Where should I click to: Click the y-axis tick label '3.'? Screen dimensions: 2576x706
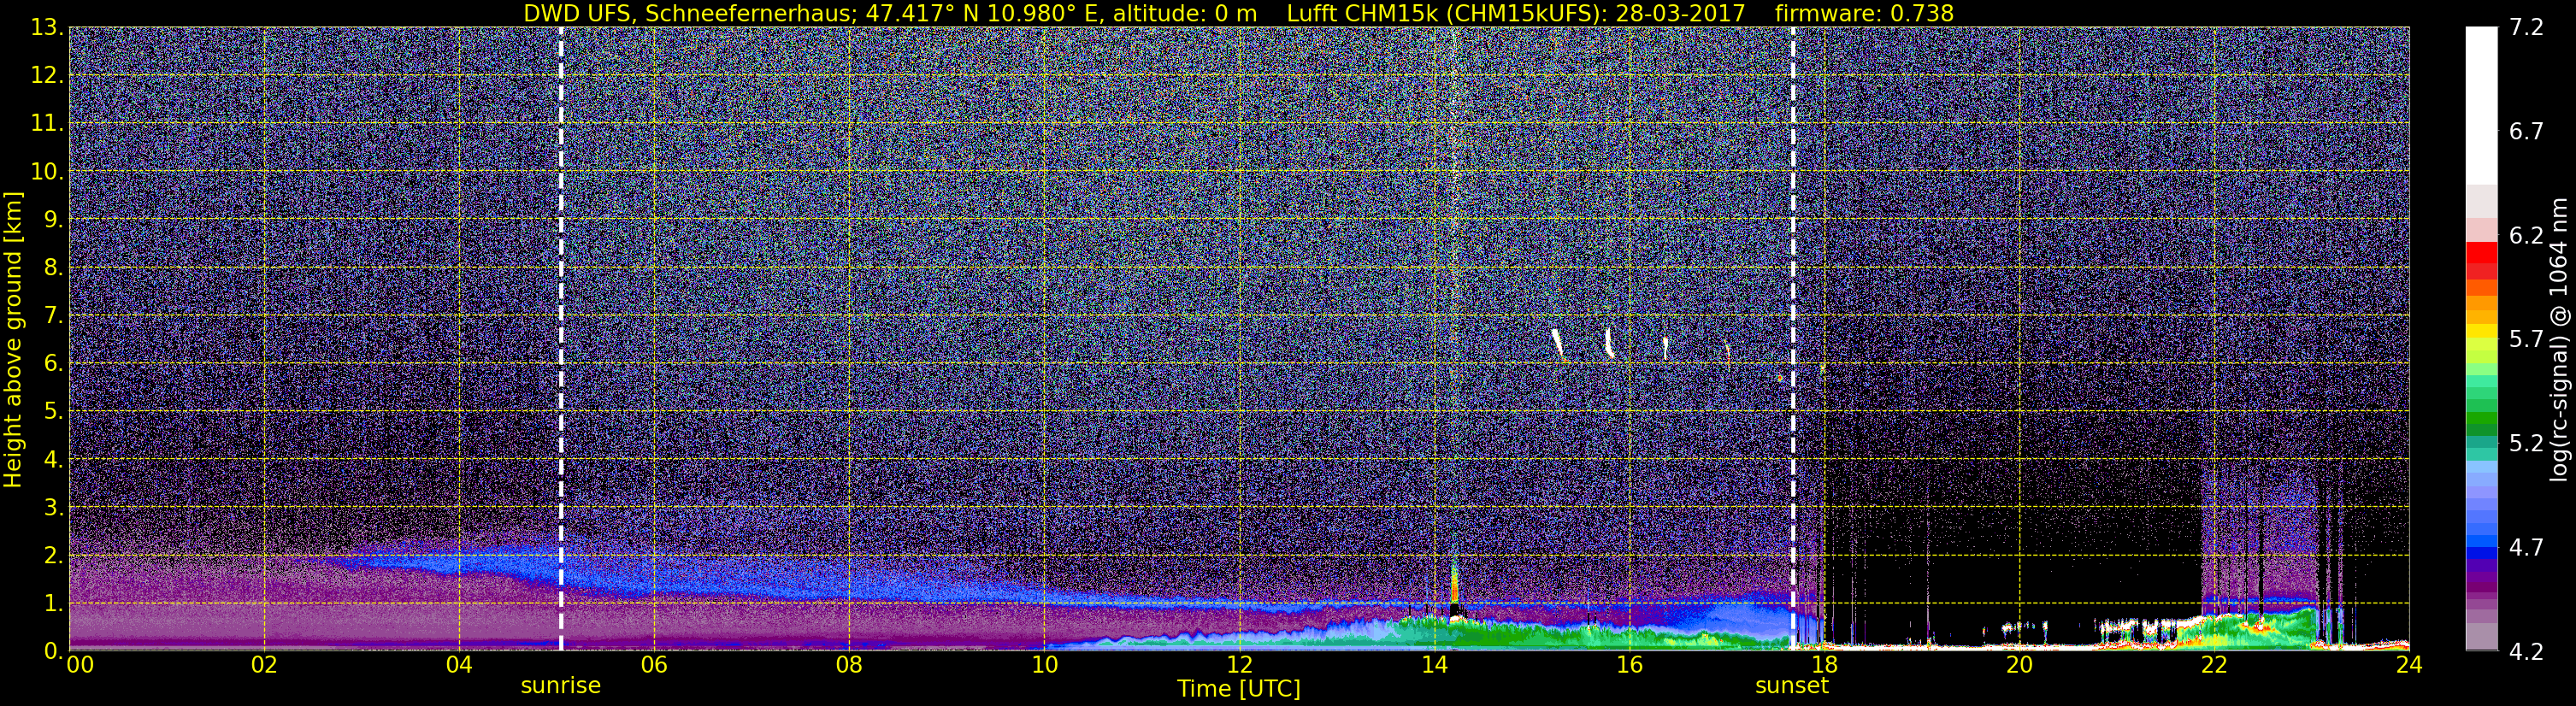(53, 508)
